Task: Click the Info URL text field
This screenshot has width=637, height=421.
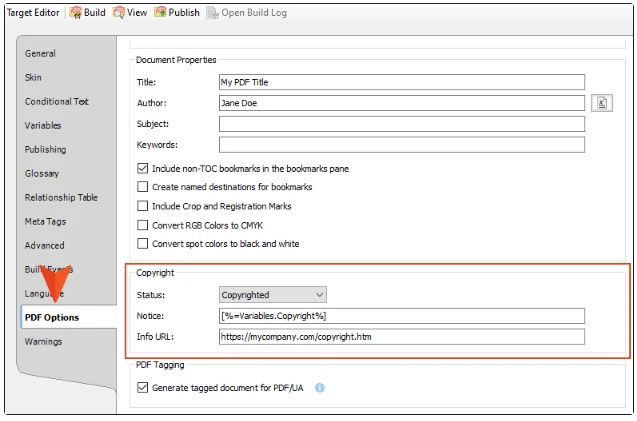Action: (x=401, y=337)
